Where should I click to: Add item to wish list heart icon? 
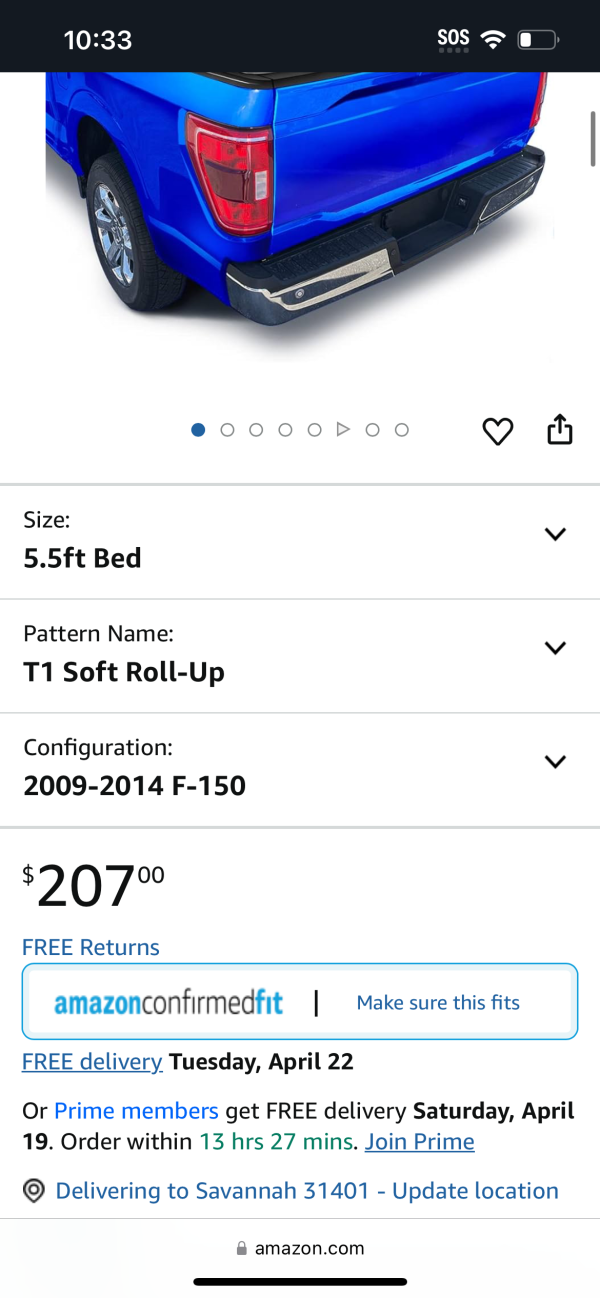pos(498,431)
